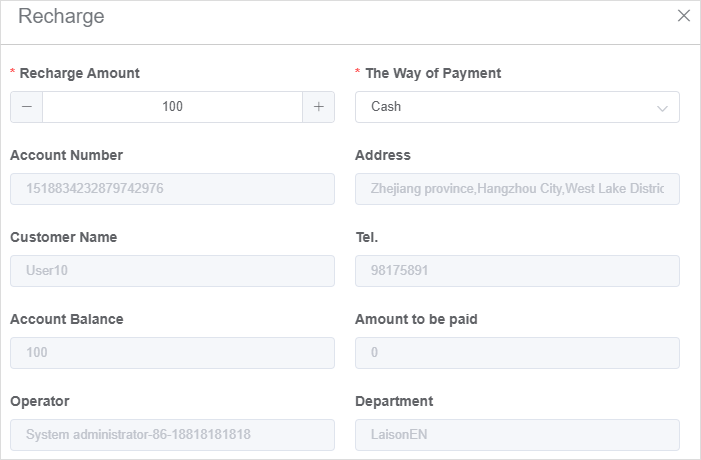The height and width of the screenshot is (460, 701).
Task: Click the Recharge Amount label
Action: (80, 73)
